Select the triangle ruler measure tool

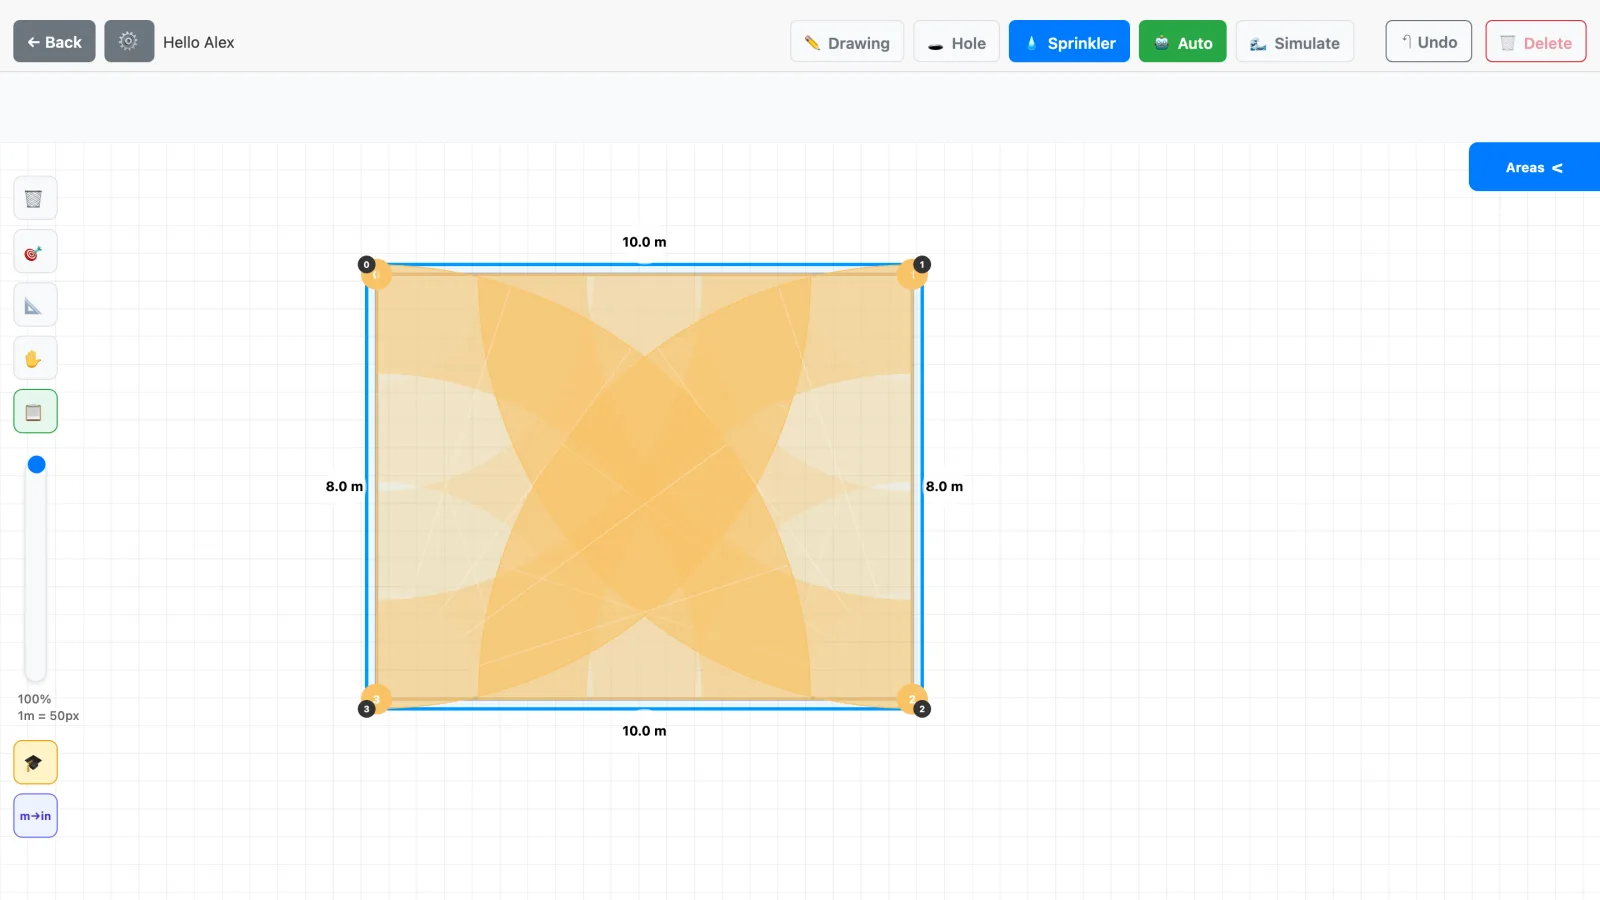tap(35, 305)
